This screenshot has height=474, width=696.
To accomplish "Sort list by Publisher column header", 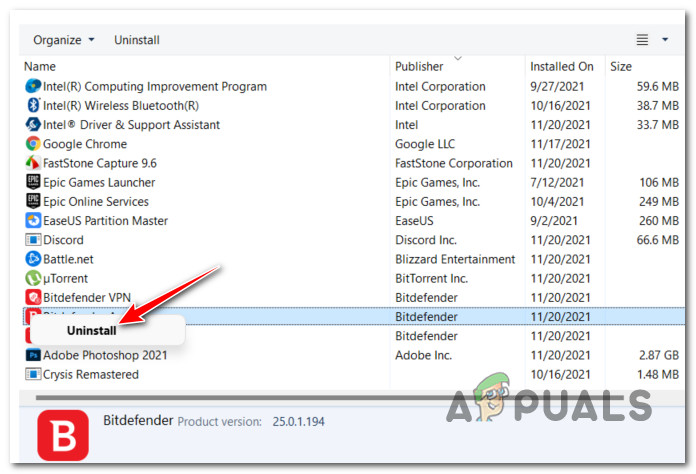I will click(419, 67).
